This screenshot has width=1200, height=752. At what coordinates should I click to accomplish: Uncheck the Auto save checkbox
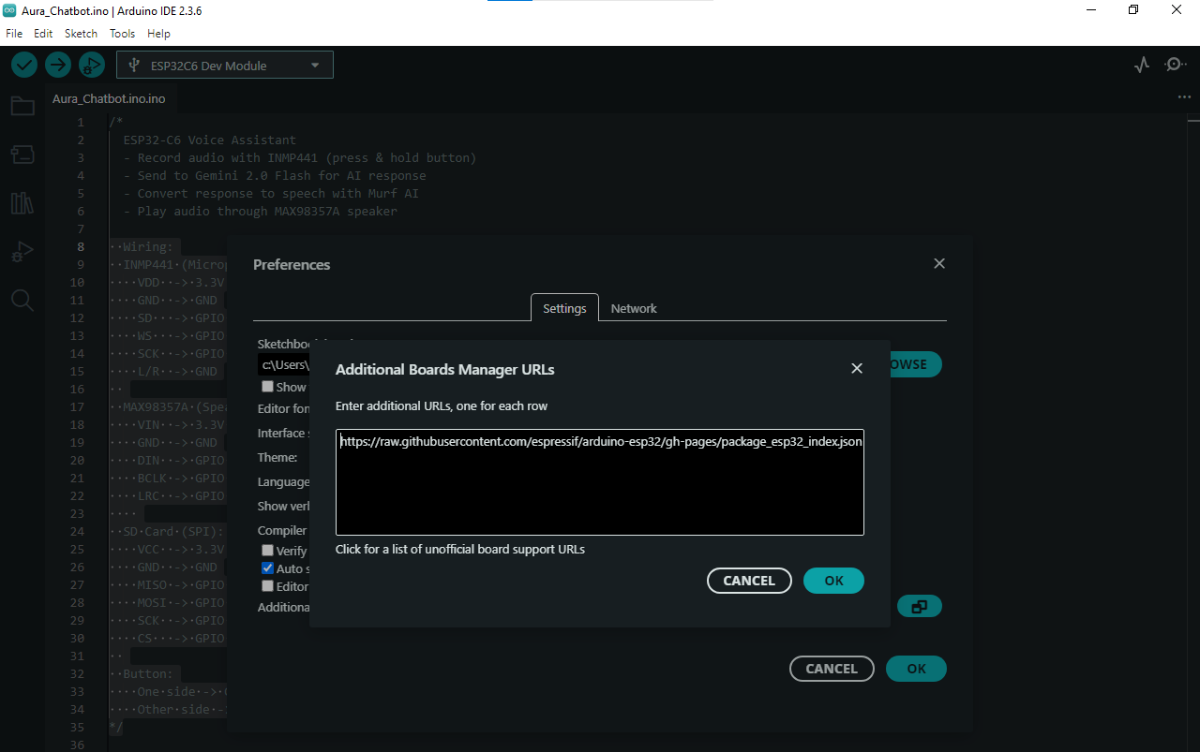tap(267, 568)
